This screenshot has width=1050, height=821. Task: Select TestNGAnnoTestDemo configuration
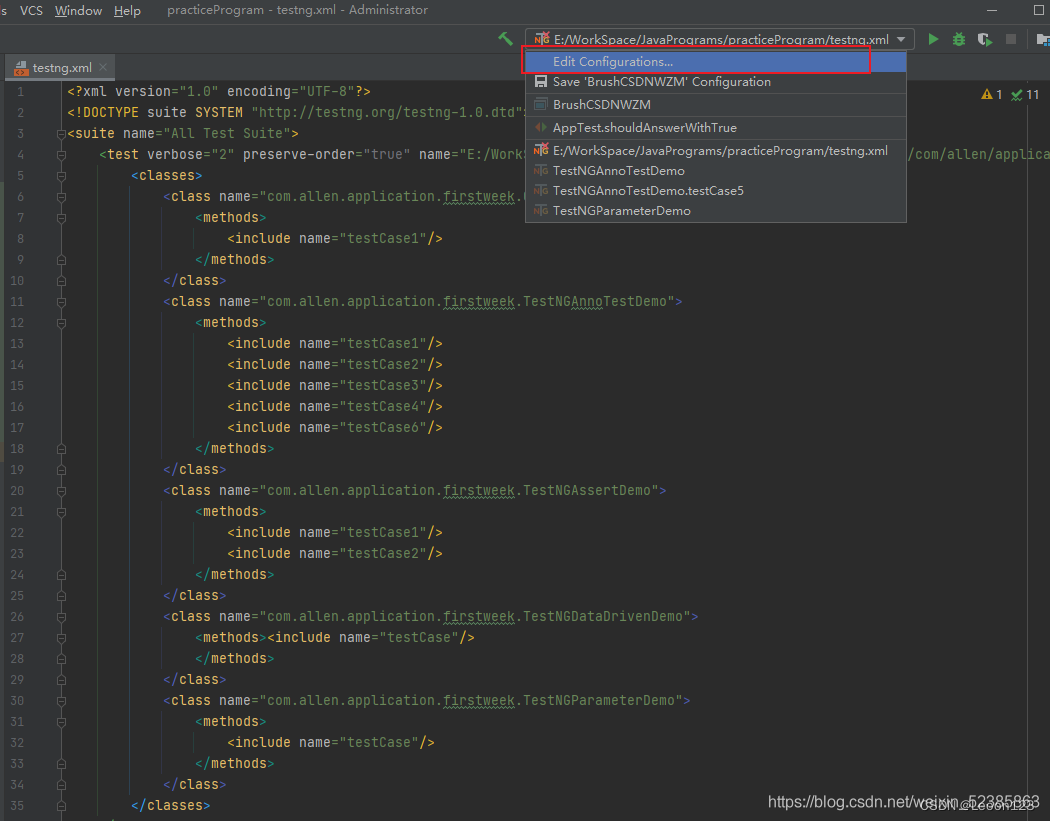[x=715, y=171]
